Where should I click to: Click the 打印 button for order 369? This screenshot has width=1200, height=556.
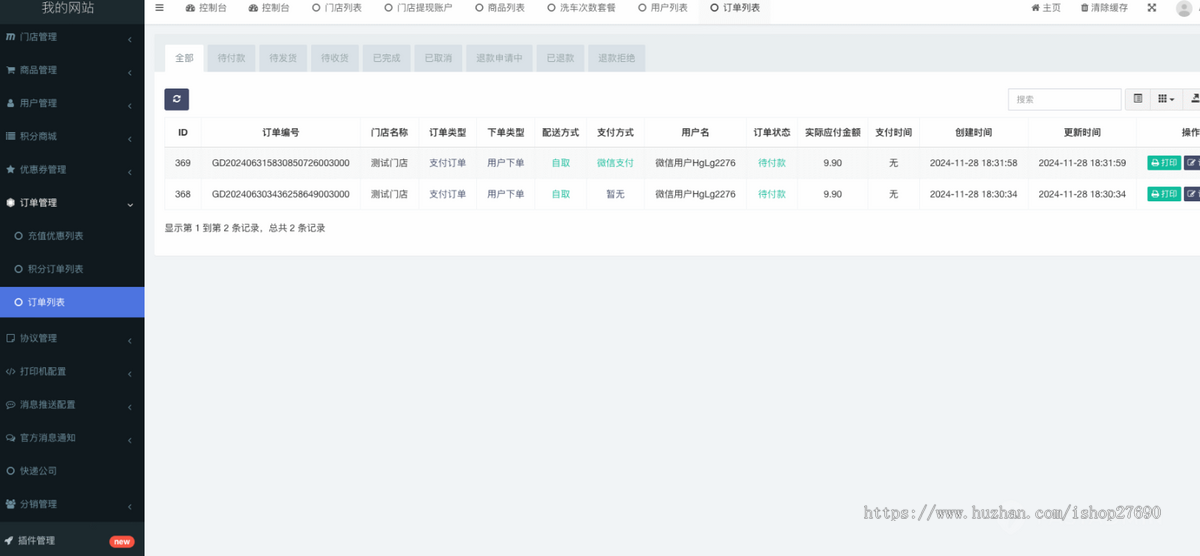coord(1164,163)
